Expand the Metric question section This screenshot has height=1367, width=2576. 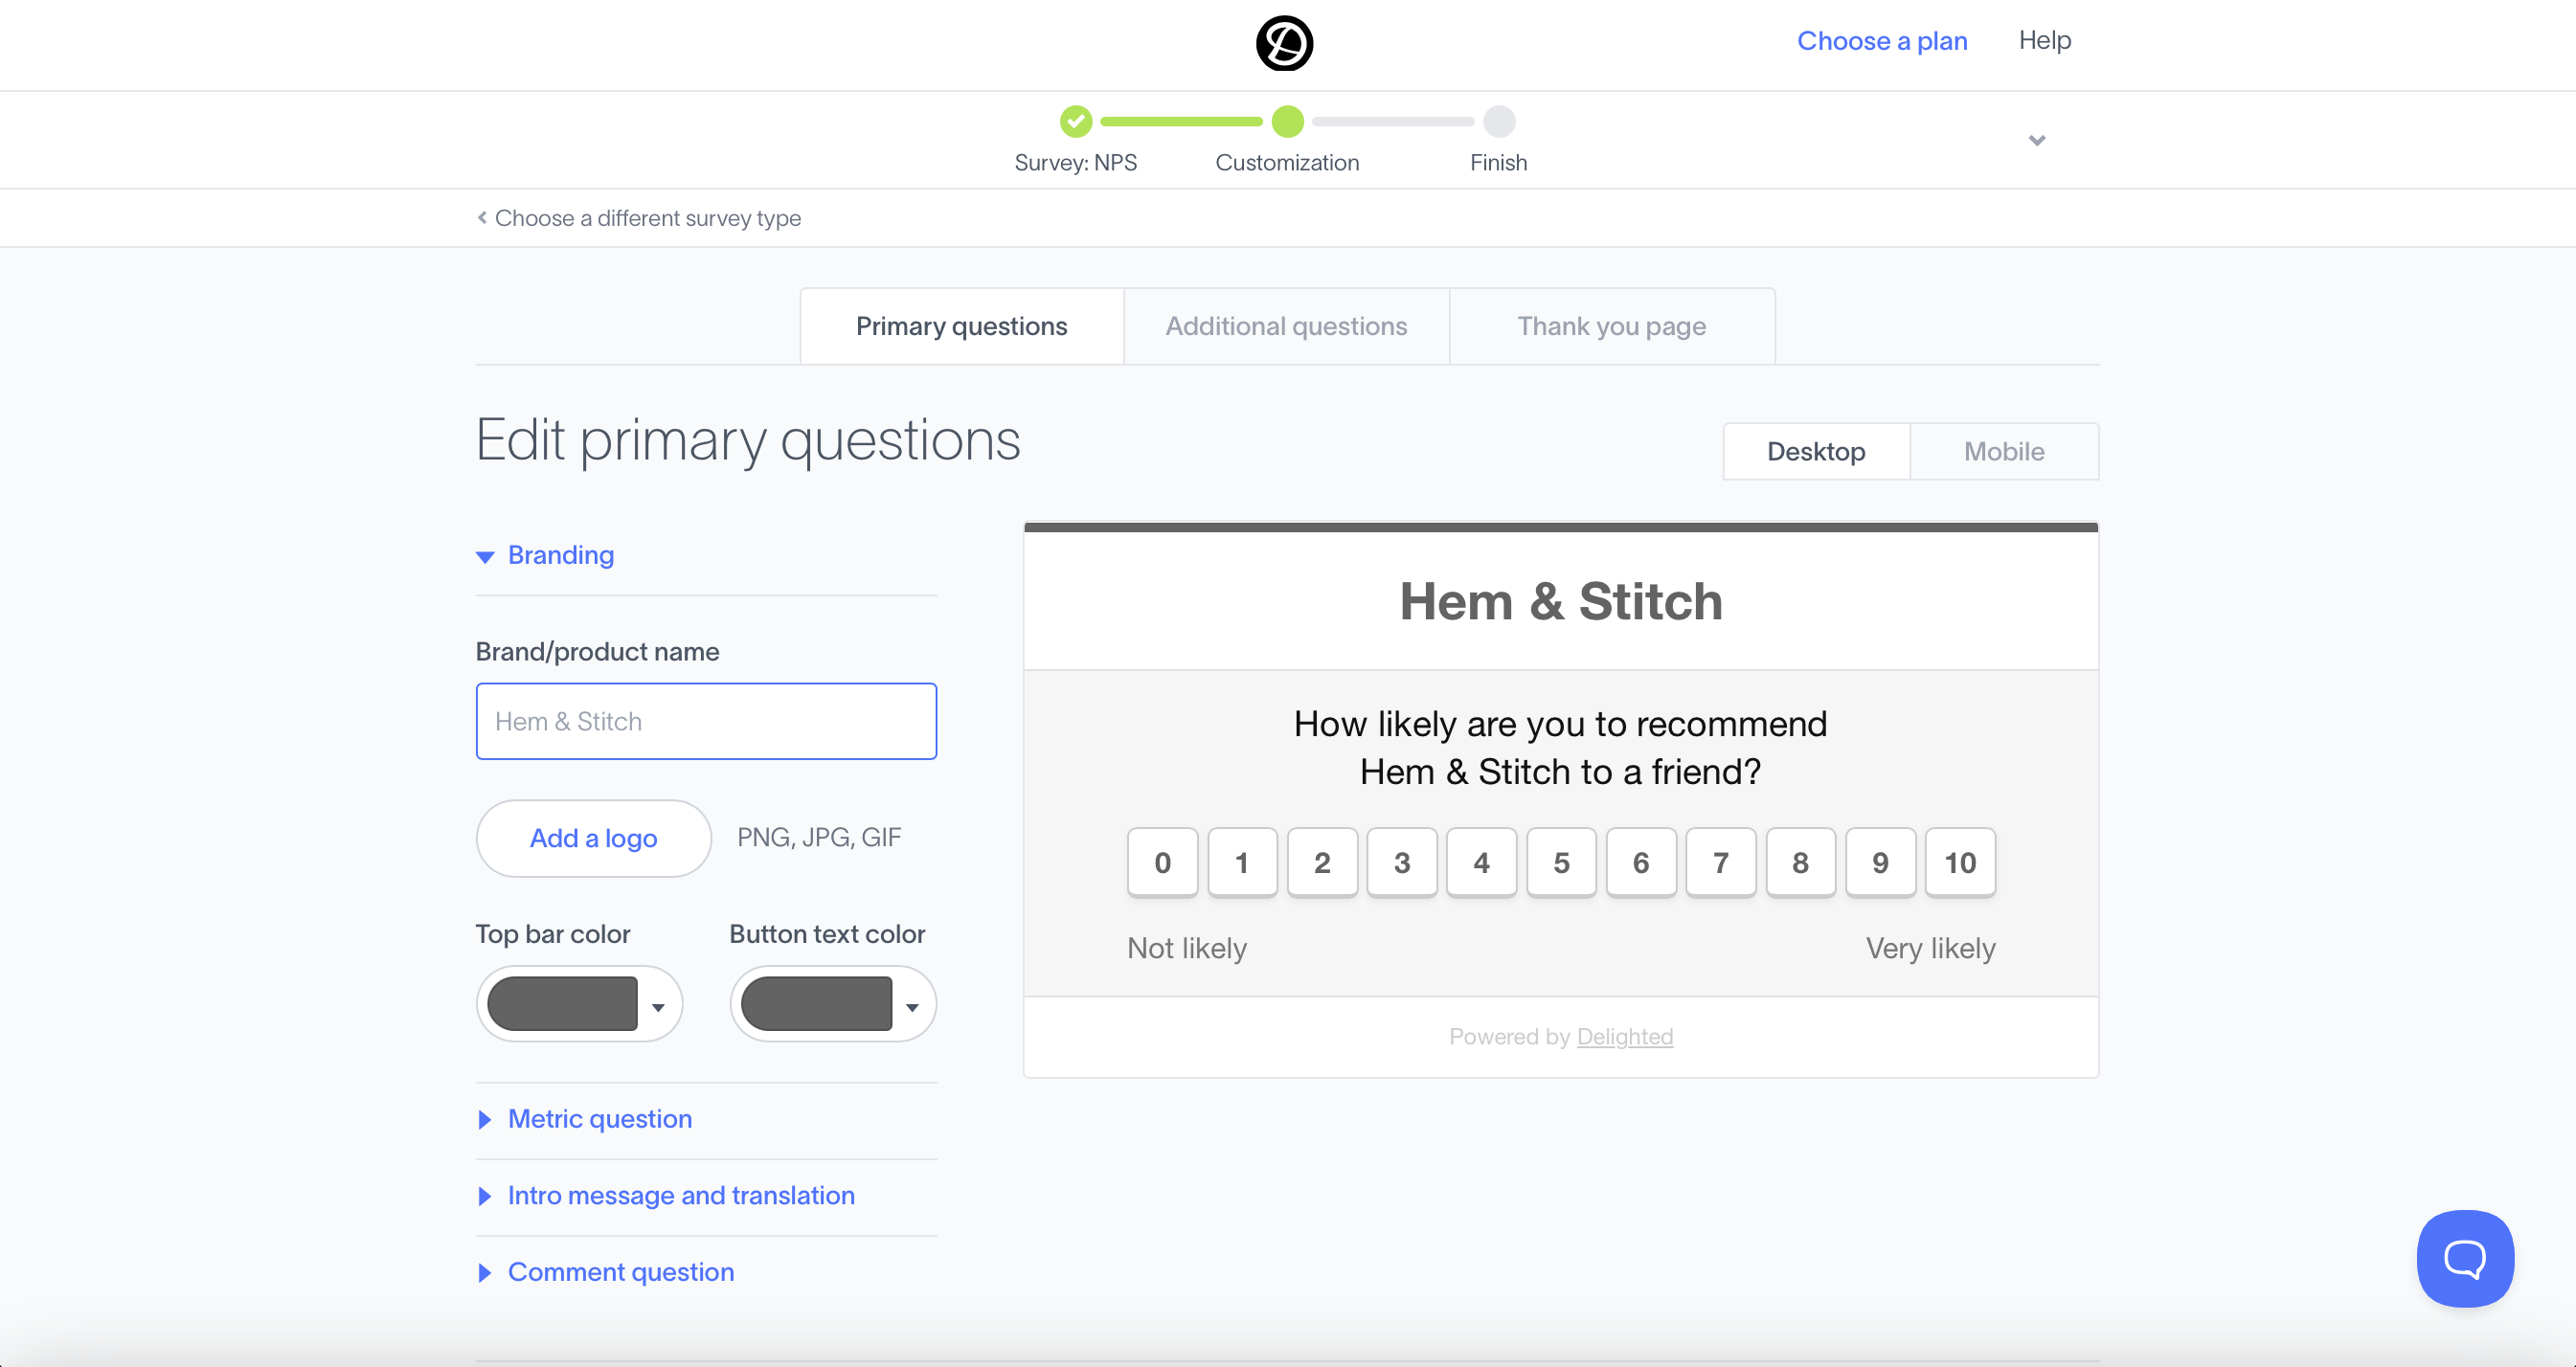tap(599, 1118)
